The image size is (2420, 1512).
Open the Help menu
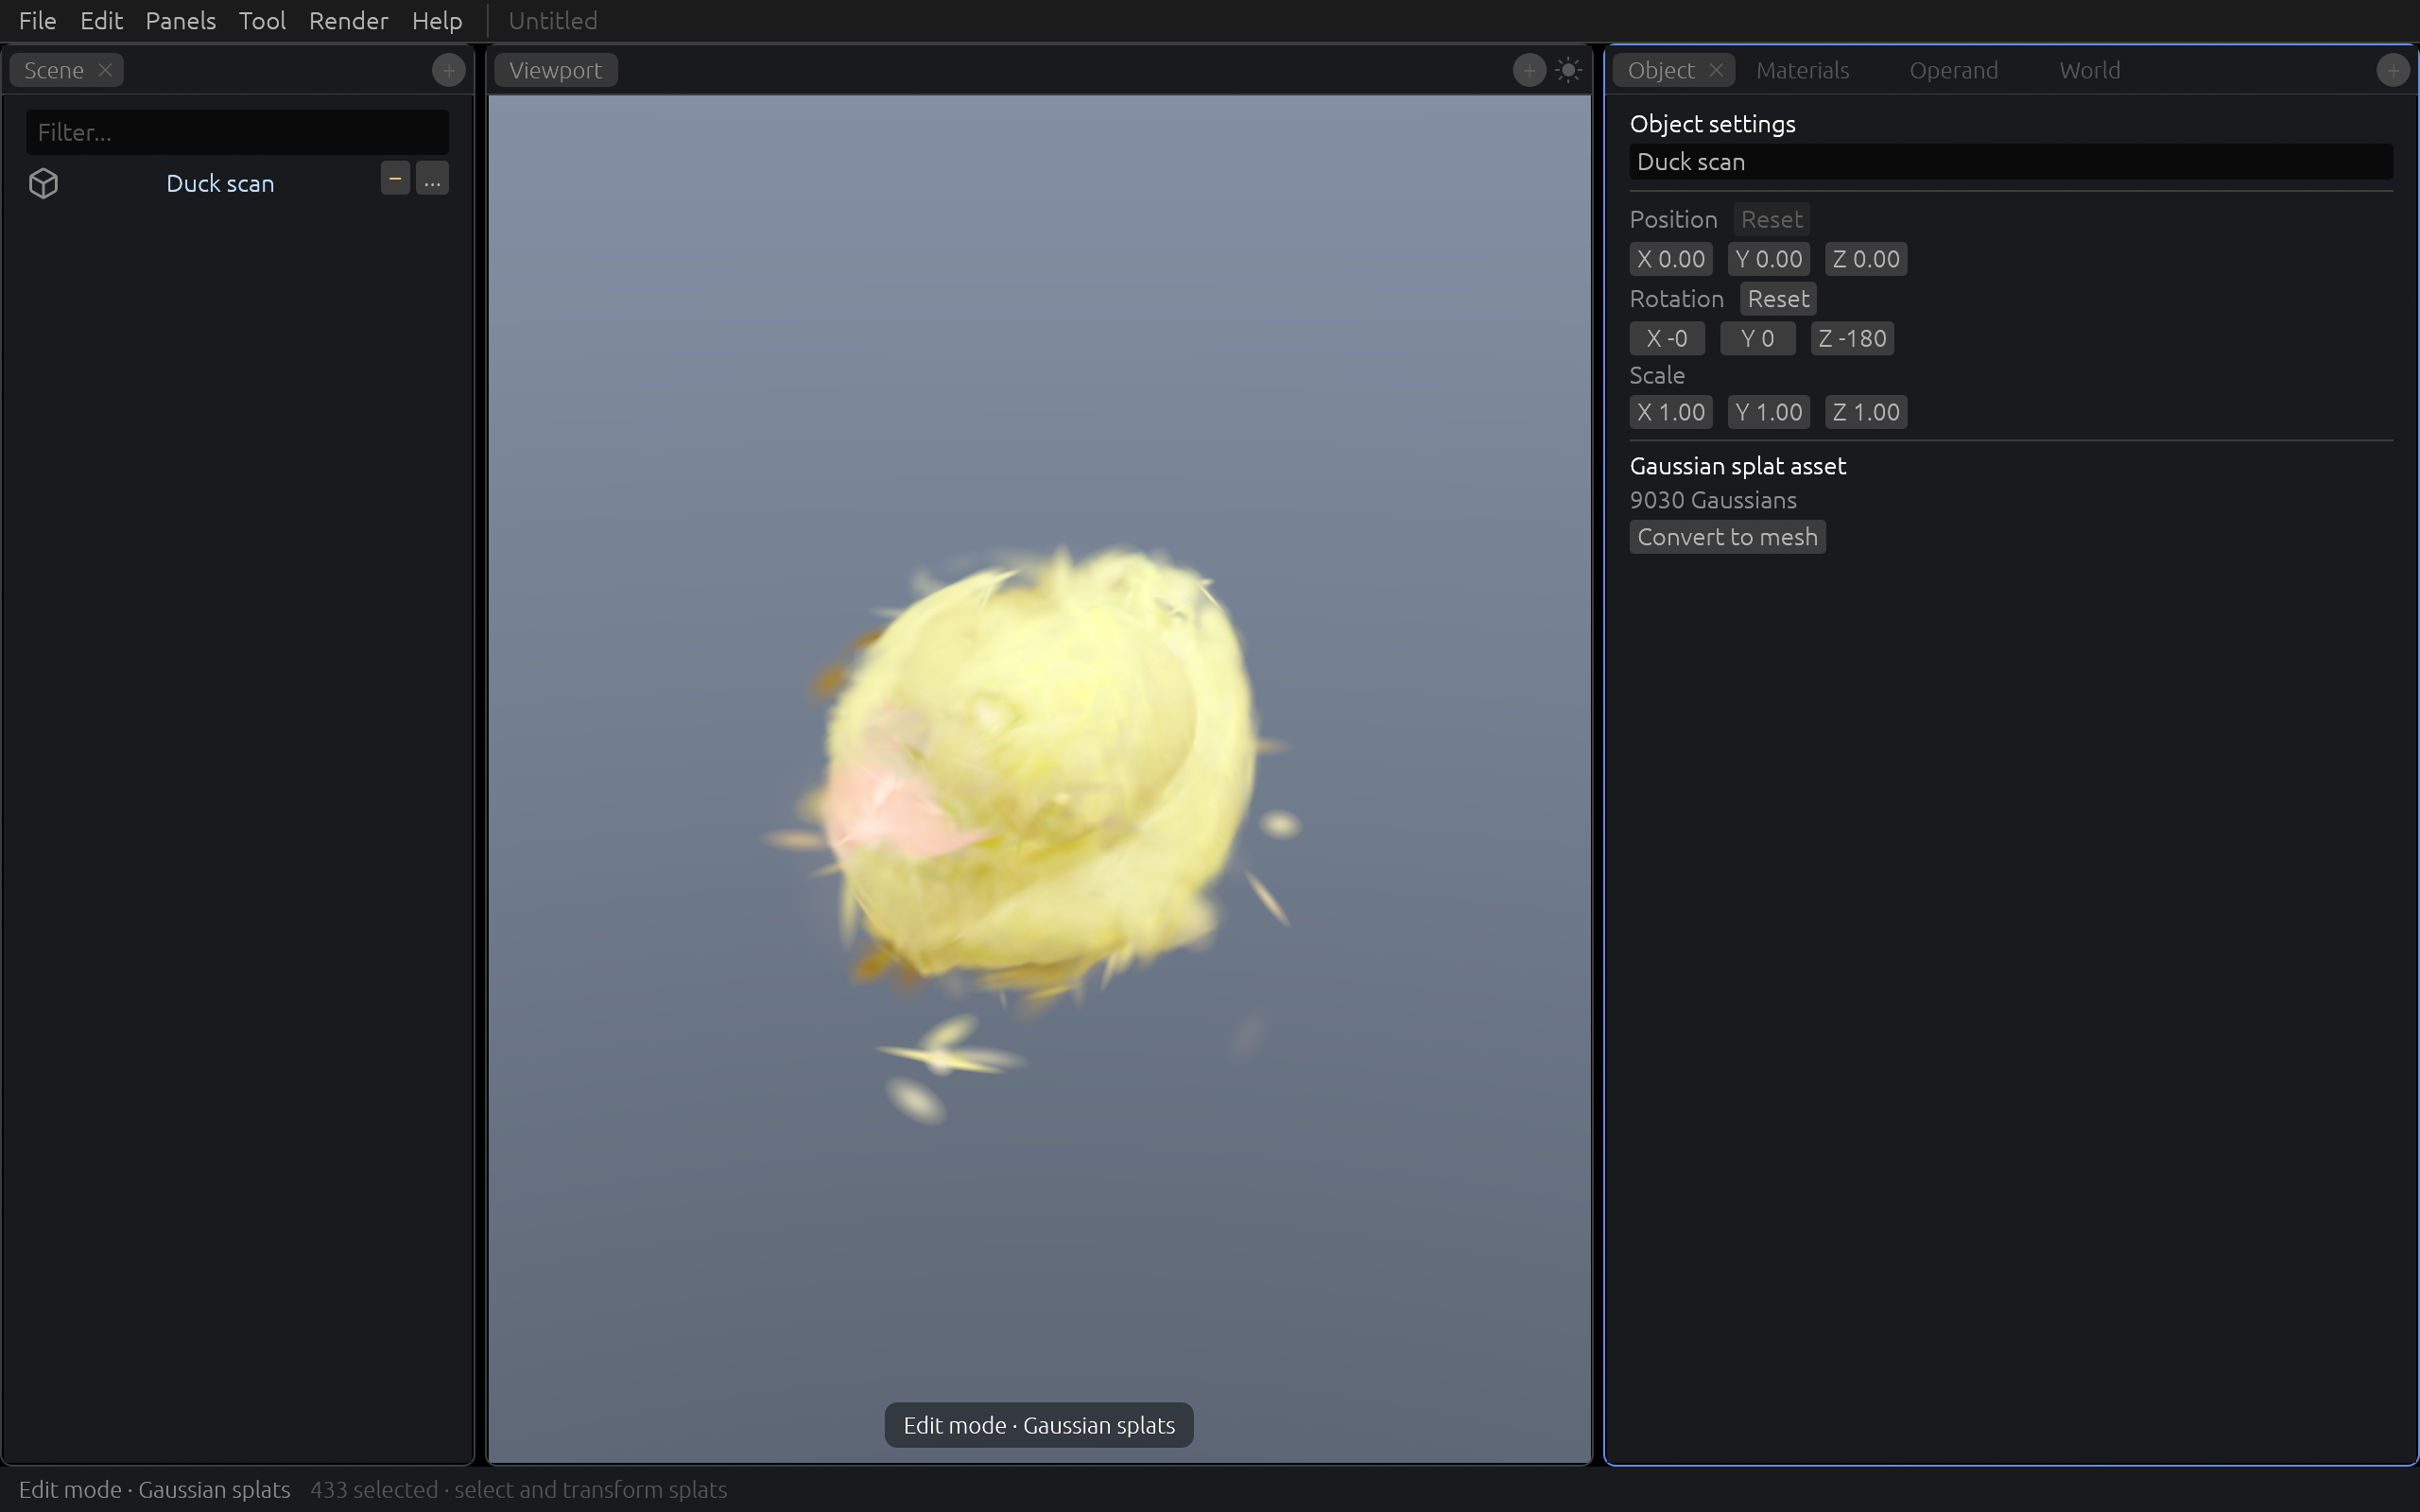pyautogui.click(x=437, y=20)
